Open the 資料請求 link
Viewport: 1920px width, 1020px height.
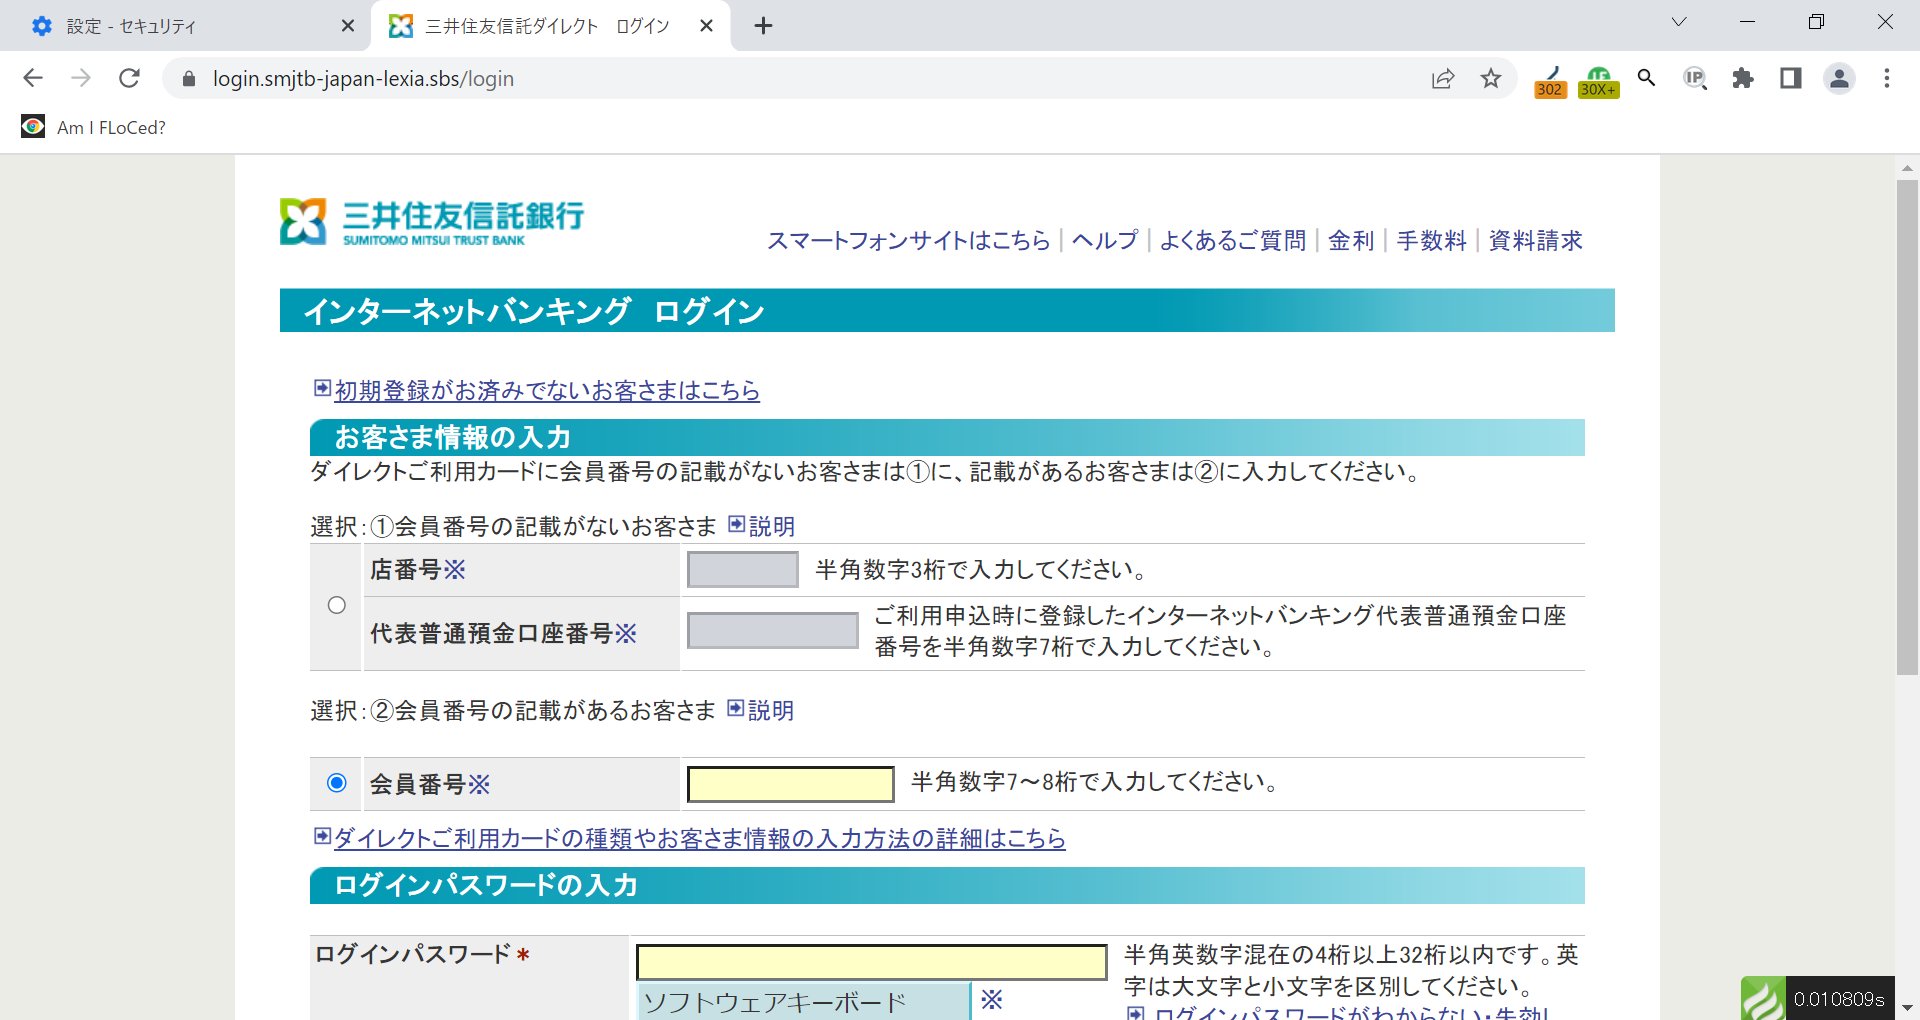coord(1535,241)
